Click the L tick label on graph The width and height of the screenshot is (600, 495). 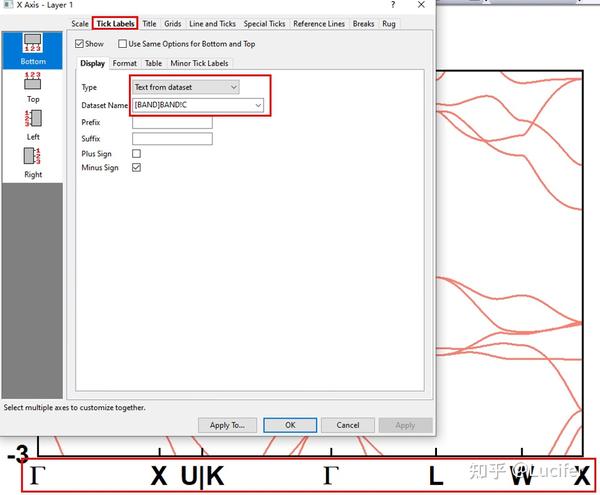point(436,476)
